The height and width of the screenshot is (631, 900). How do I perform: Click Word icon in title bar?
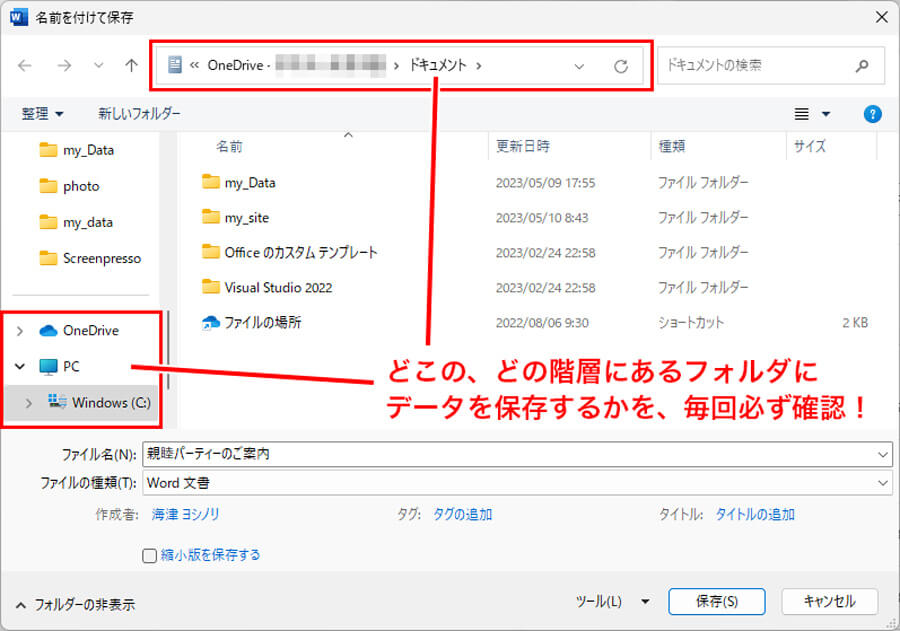[18, 17]
